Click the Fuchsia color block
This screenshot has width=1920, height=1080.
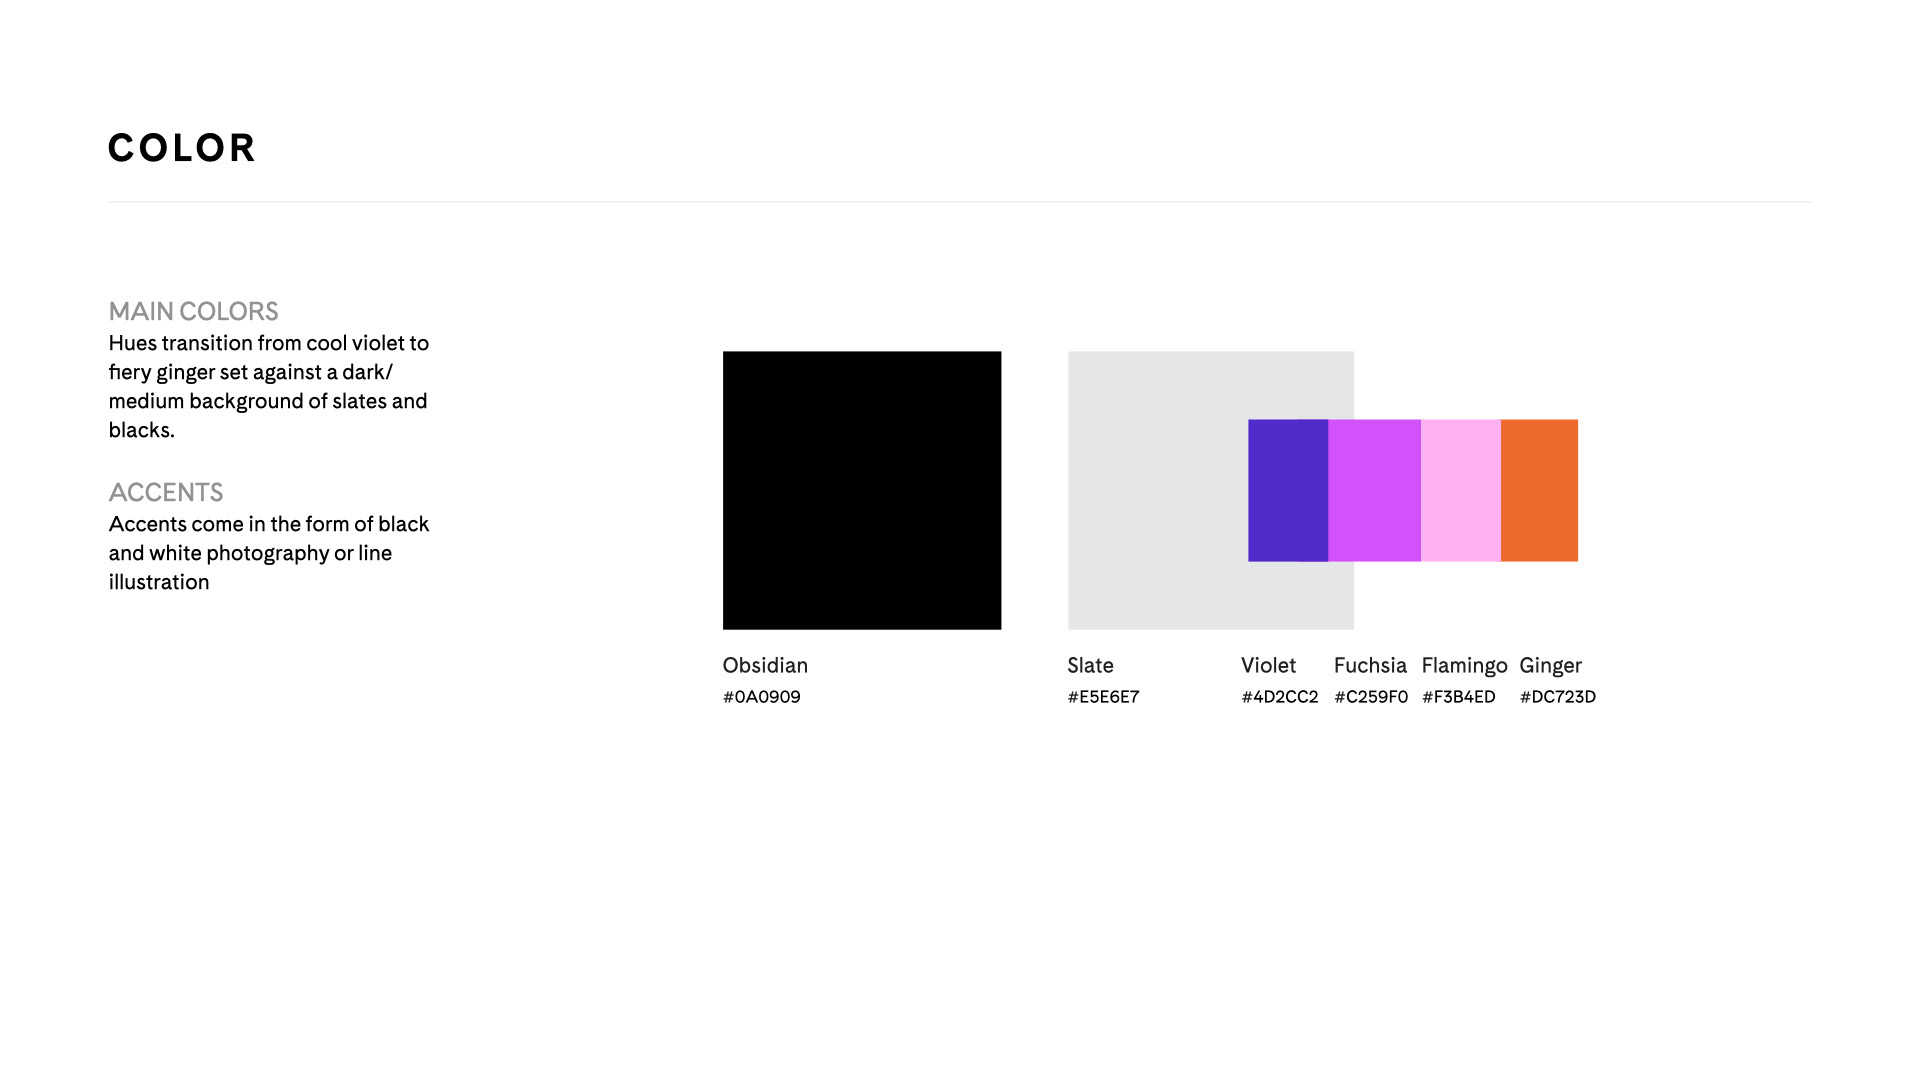(1374, 490)
